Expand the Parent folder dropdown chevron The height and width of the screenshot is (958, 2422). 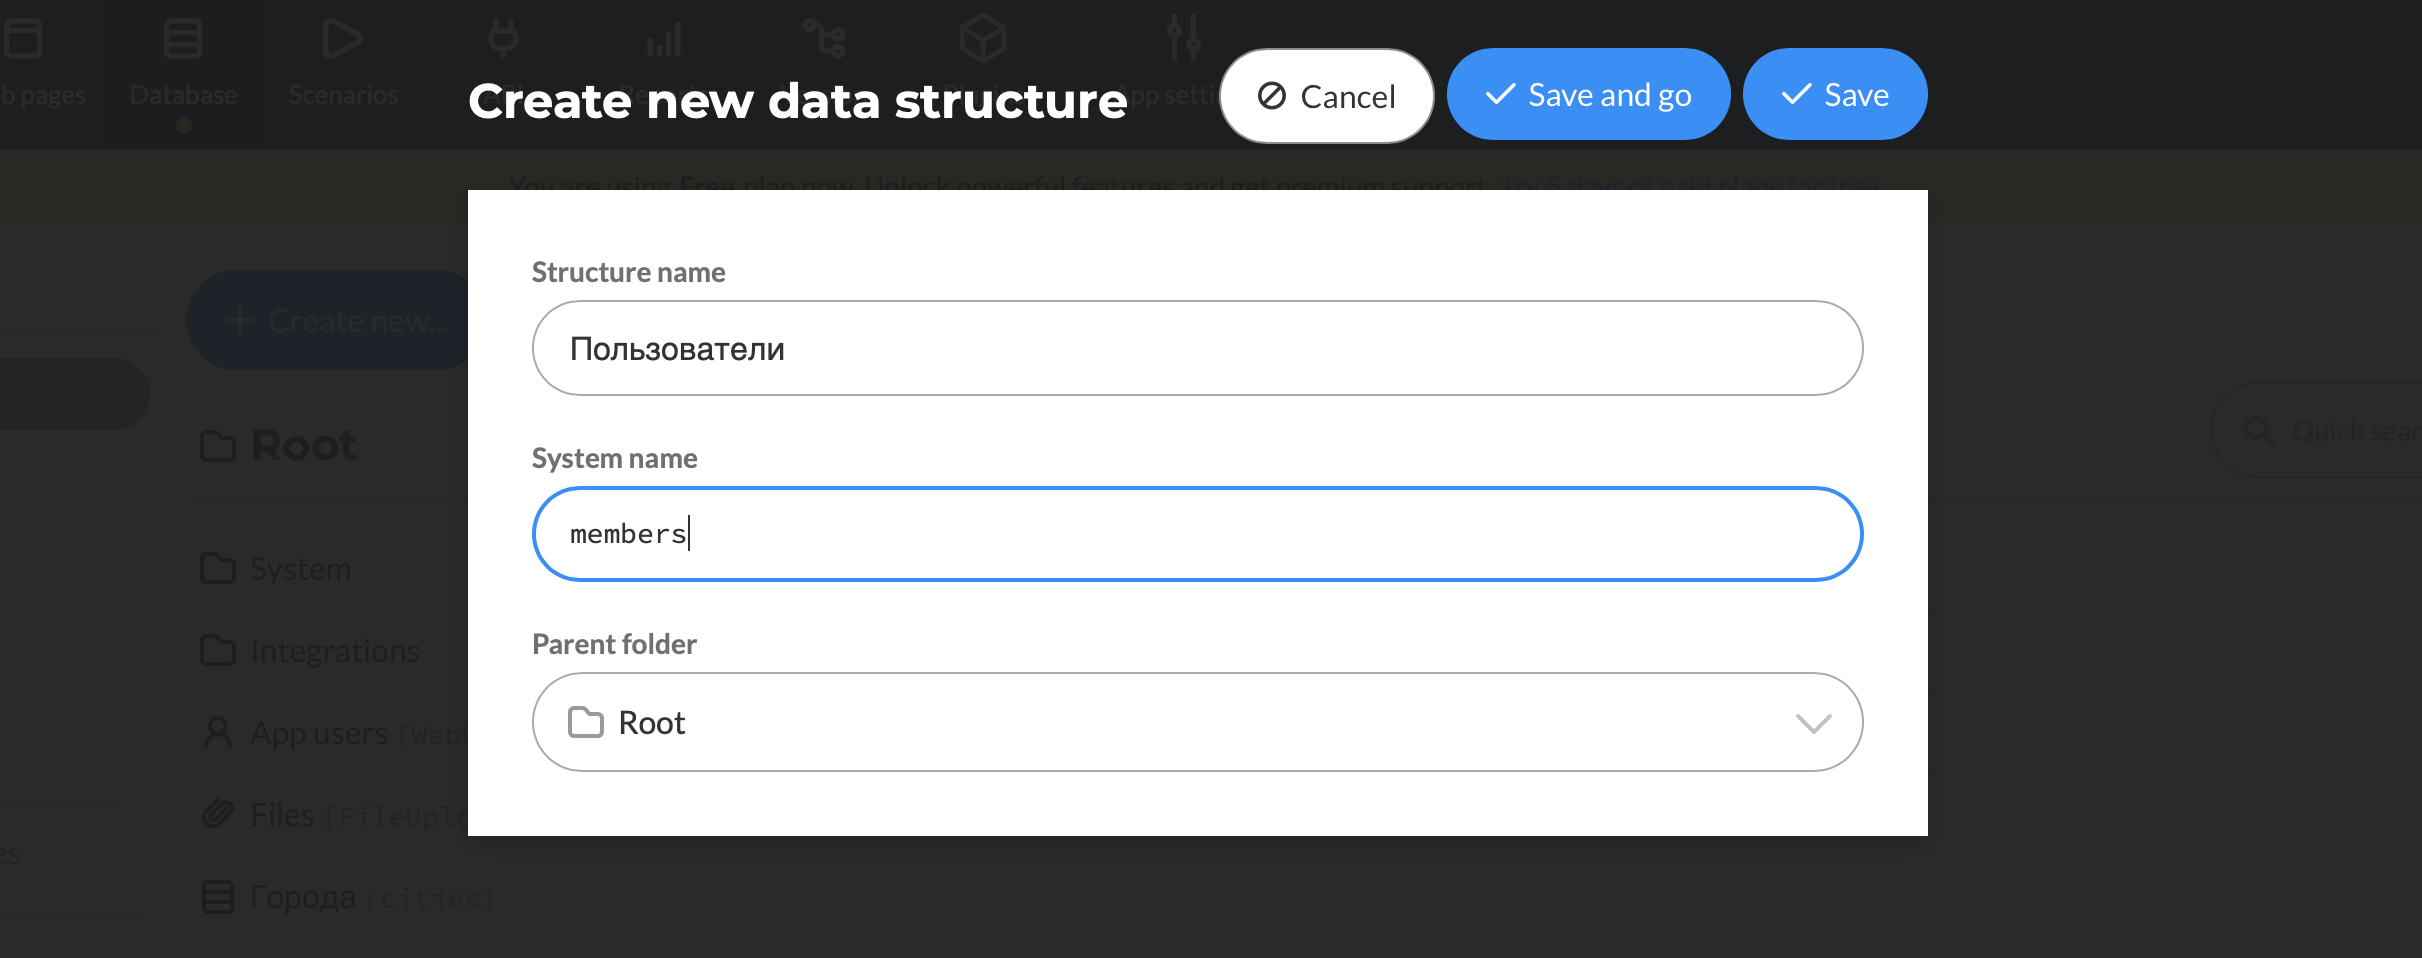[1813, 723]
